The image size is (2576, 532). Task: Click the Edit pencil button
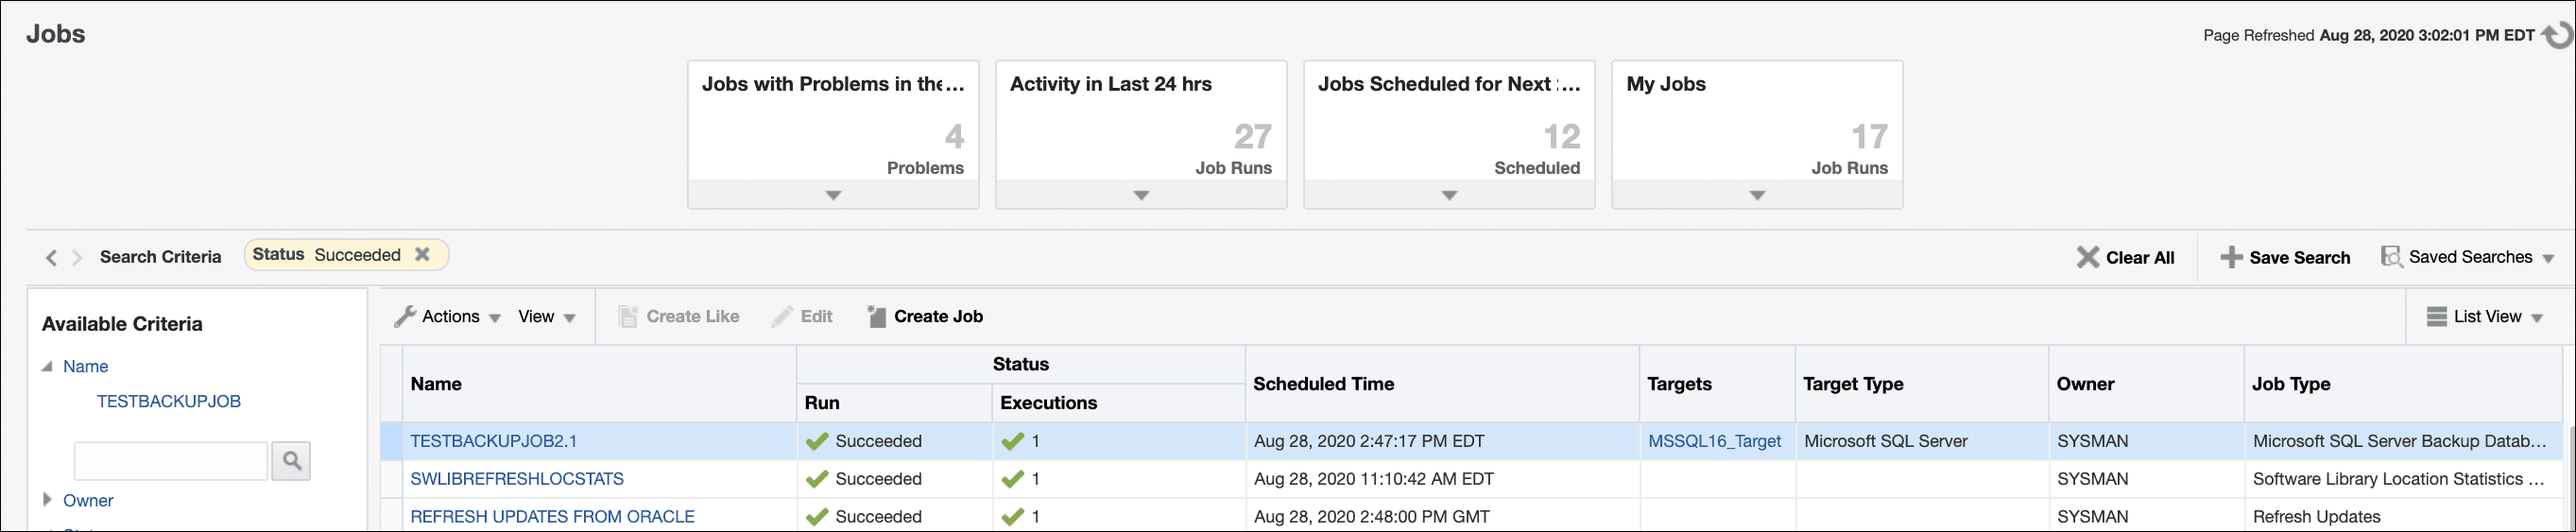(803, 317)
